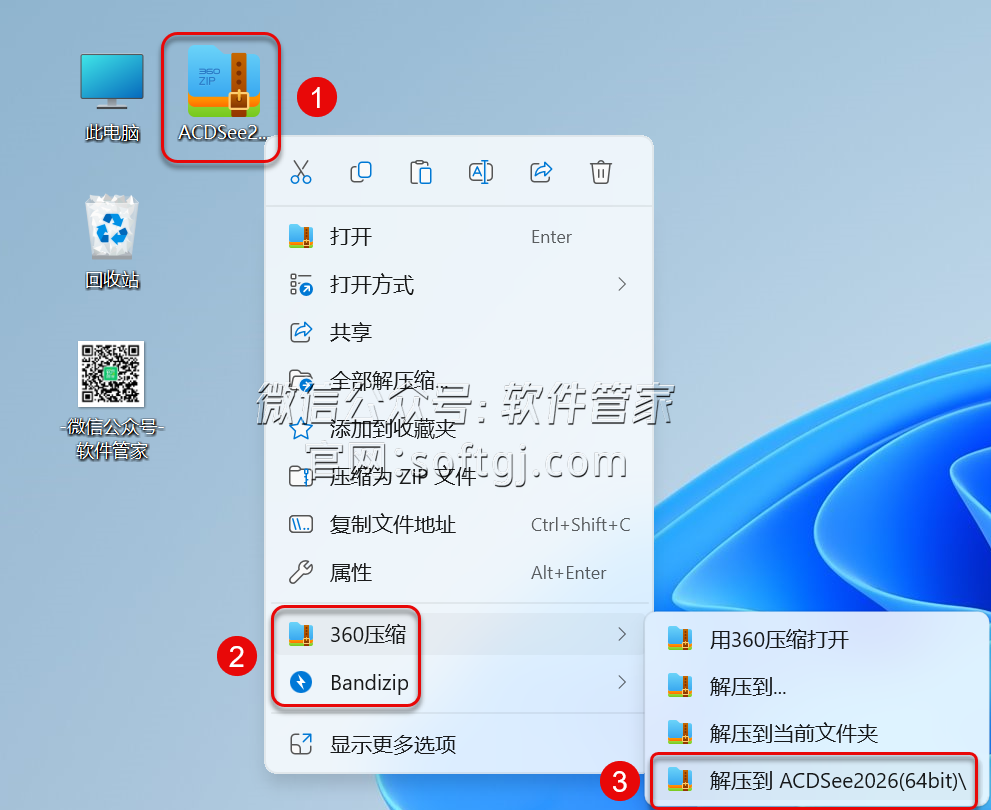Expand the arrow beside 360压缩

click(x=622, y=634)
